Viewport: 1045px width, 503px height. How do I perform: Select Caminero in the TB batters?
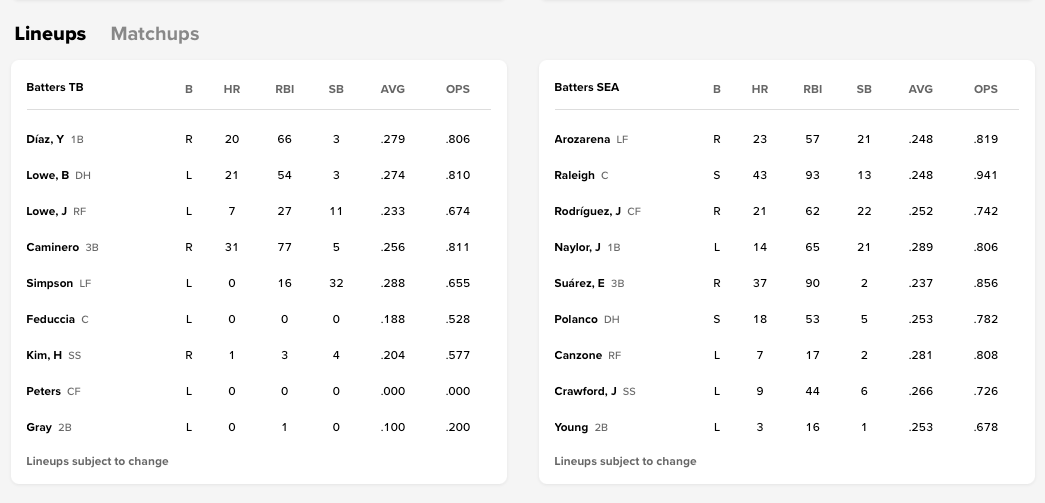(x=52, y=247)
